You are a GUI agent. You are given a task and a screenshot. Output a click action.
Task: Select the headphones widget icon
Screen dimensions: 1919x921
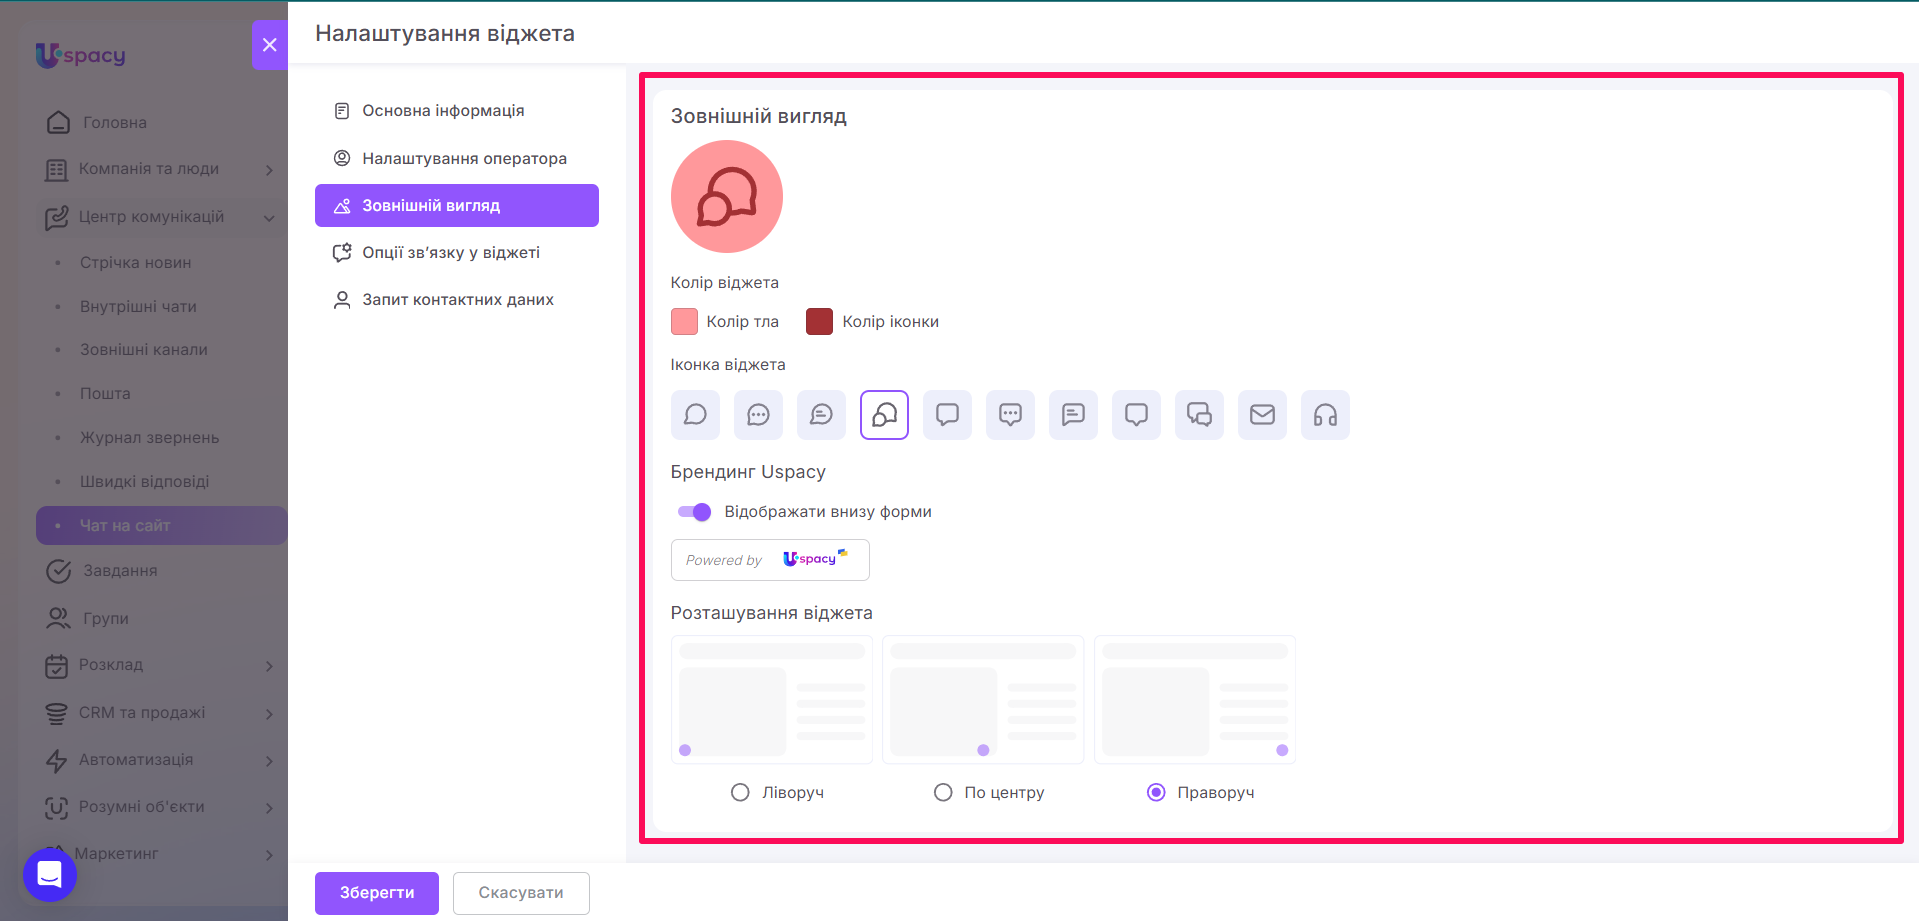[x=1325, y=415]
